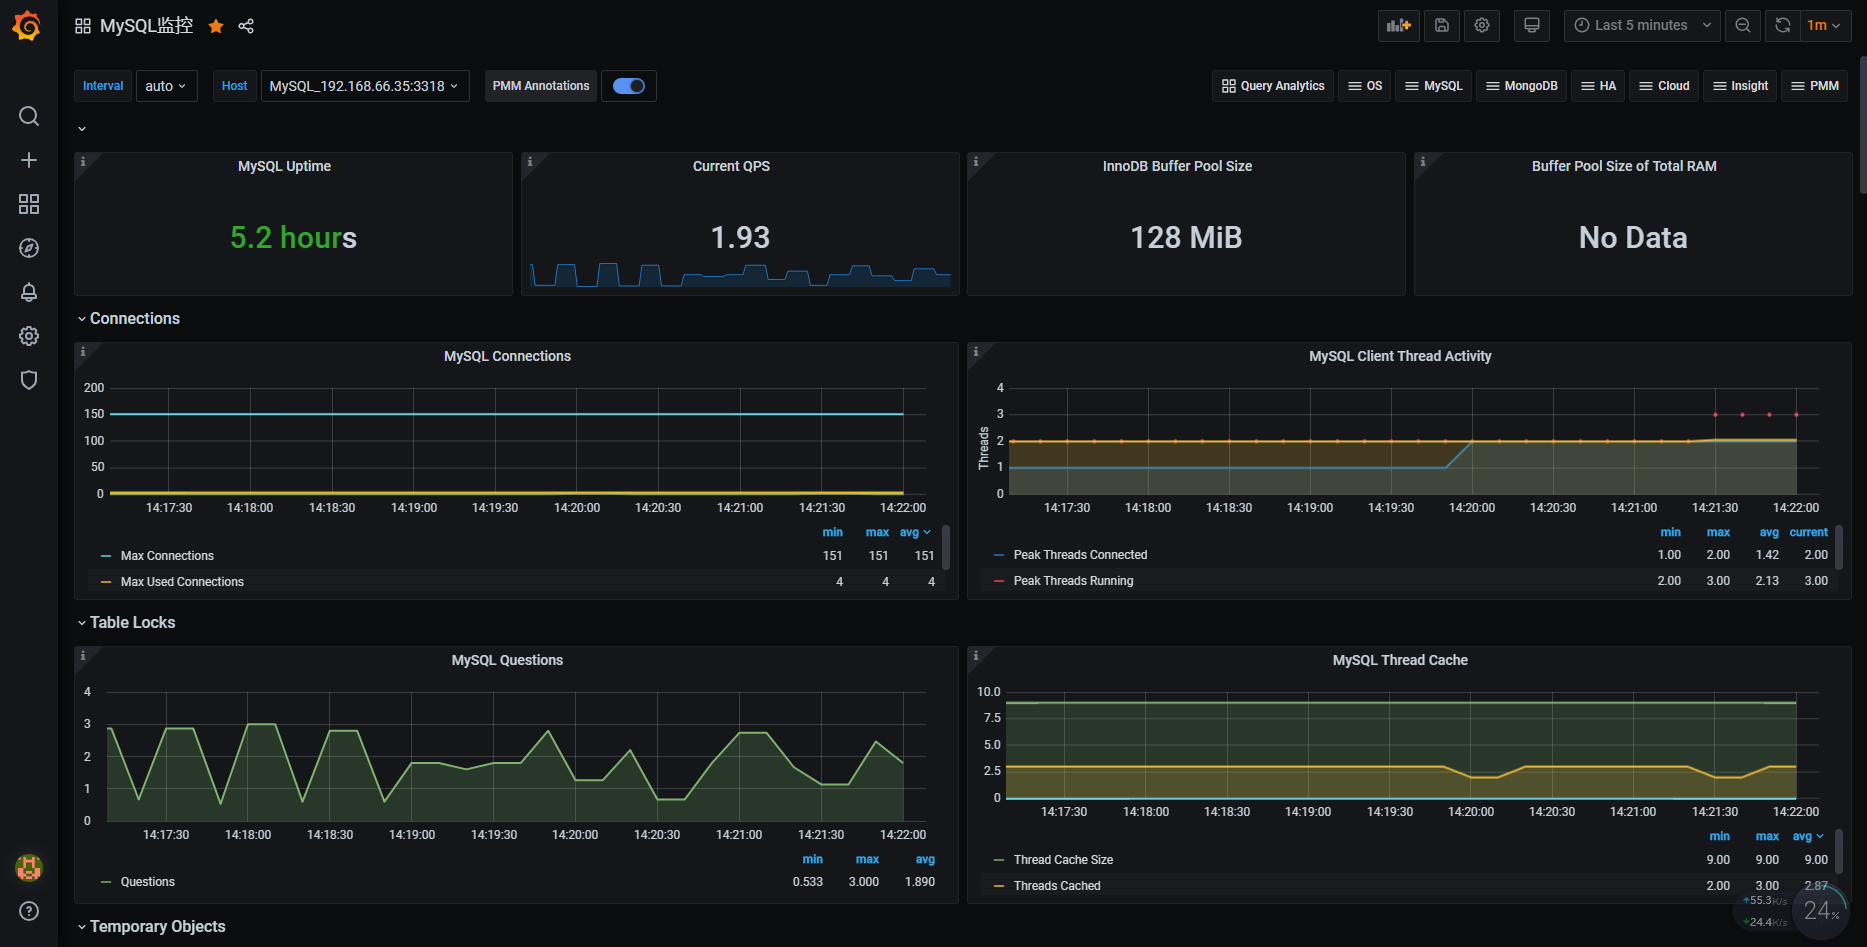This screenshot has width=1867, height=947.
Task: Star the MySQL监控 dashboard
Action: click(x=216, y=26)
